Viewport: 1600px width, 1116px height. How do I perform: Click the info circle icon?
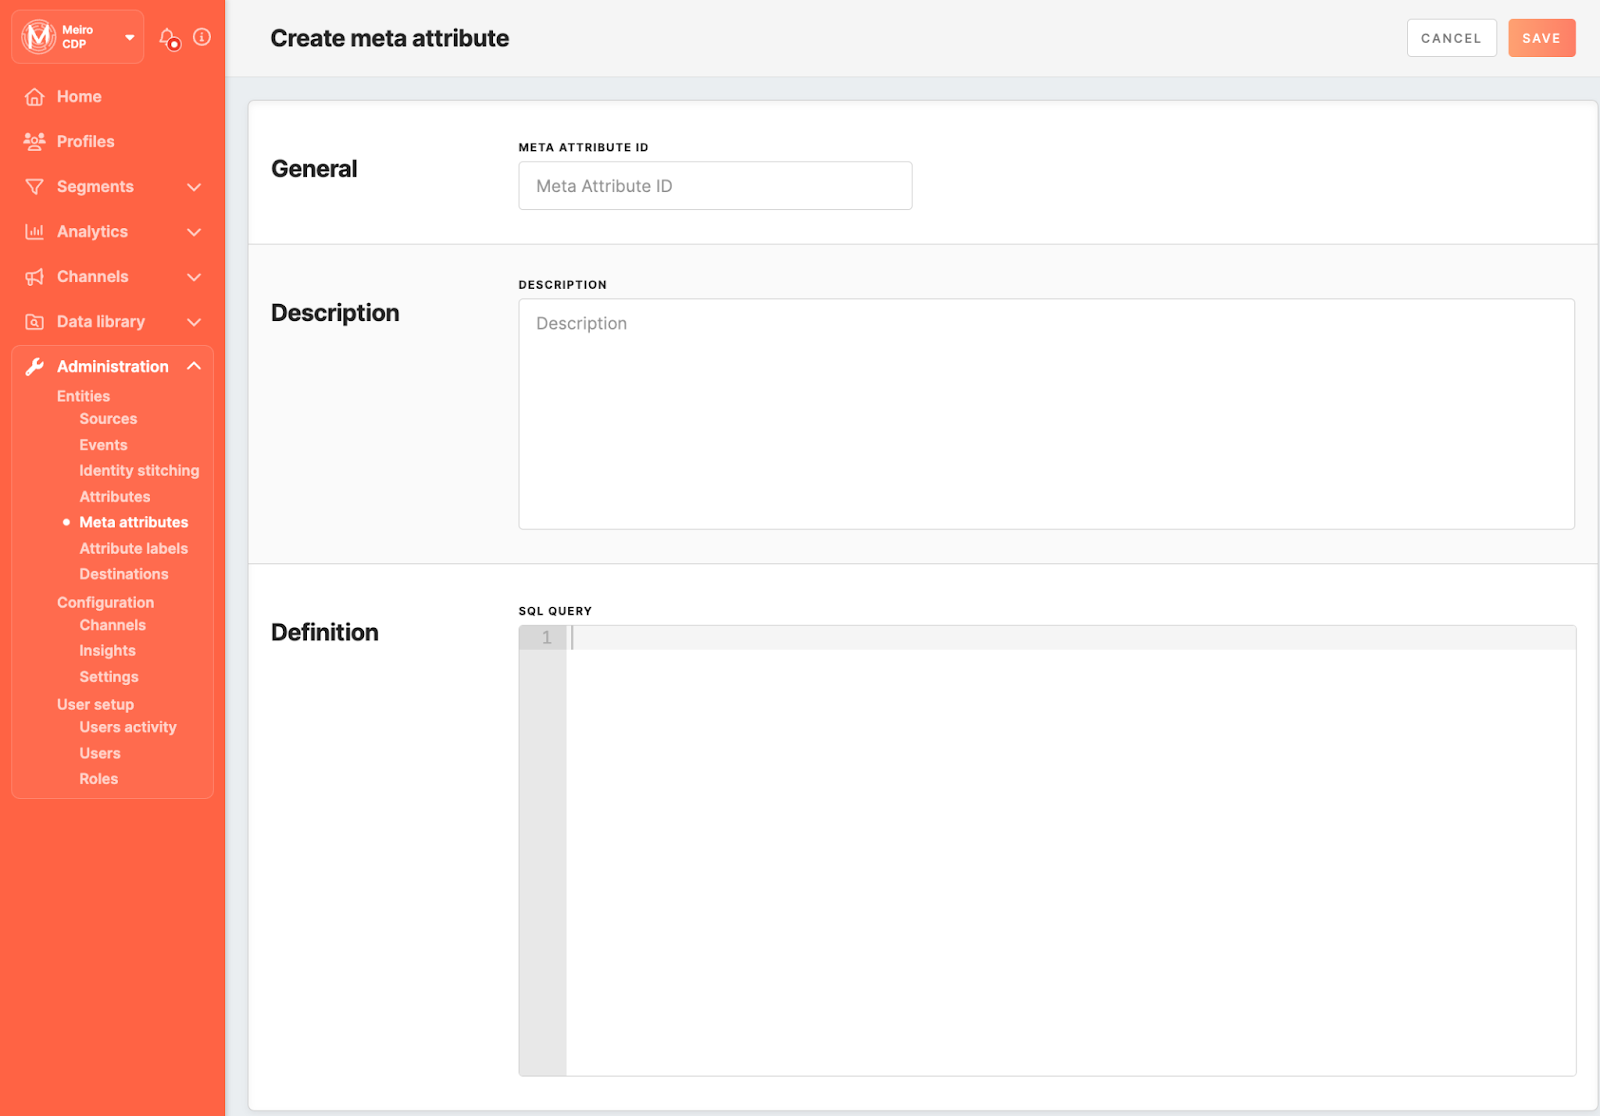202,37
